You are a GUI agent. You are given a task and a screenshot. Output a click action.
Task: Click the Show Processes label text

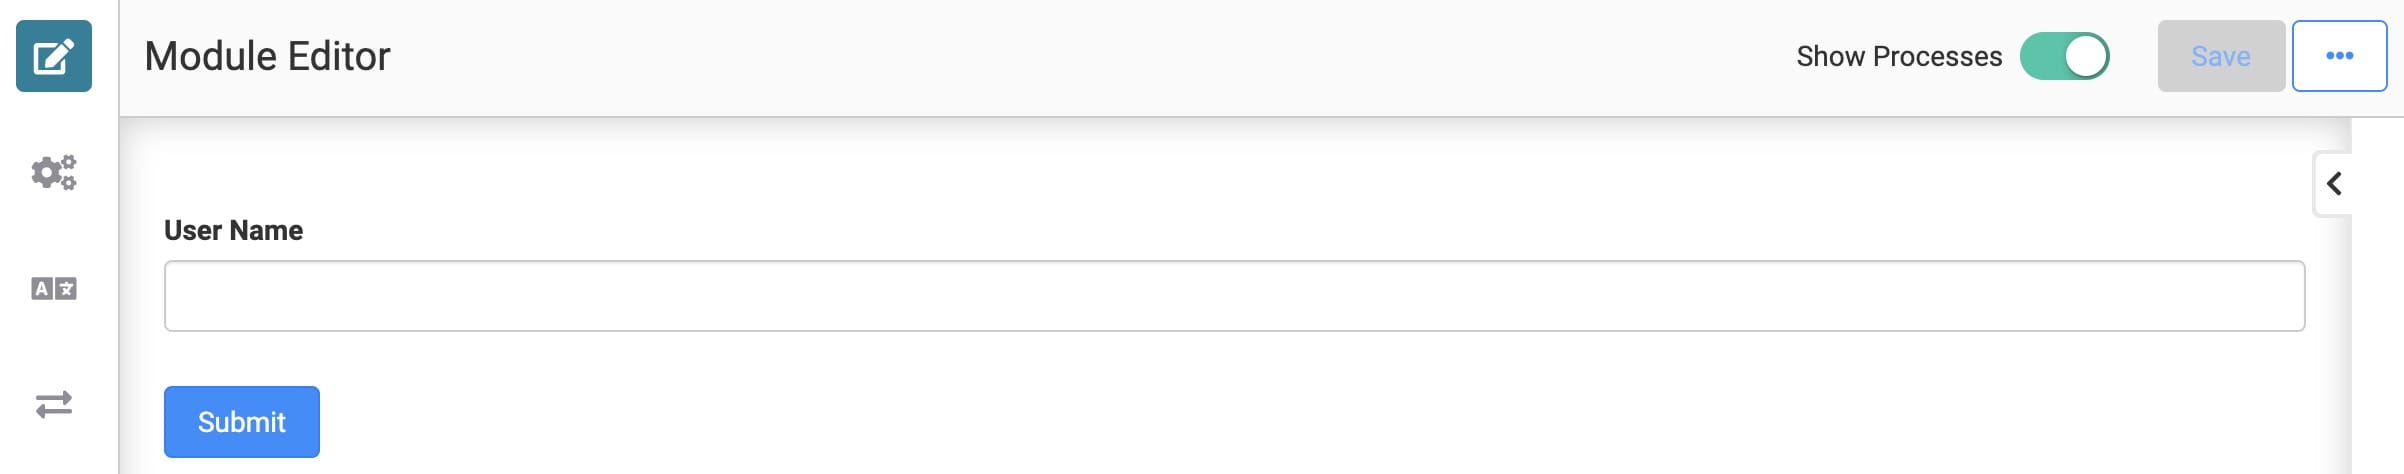pyautogui.click(x=1899, y=56)
